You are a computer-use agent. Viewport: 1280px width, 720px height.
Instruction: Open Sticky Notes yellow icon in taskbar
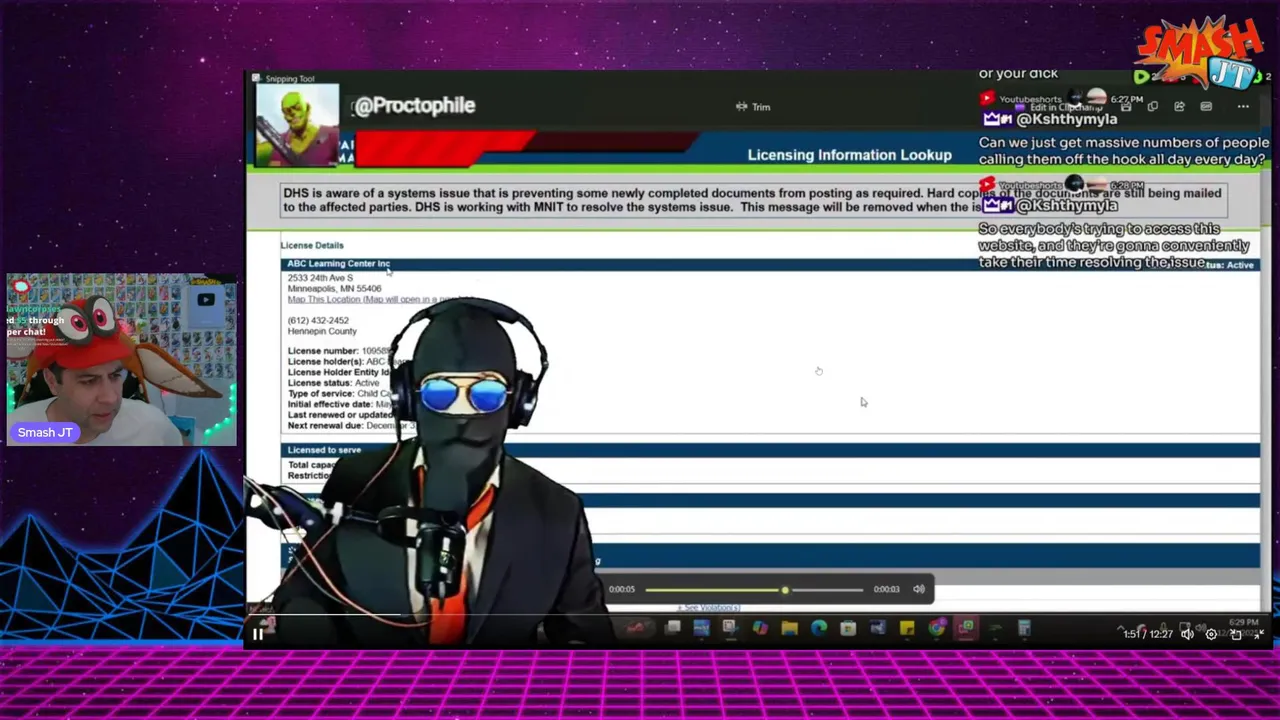tap(907, 628)
